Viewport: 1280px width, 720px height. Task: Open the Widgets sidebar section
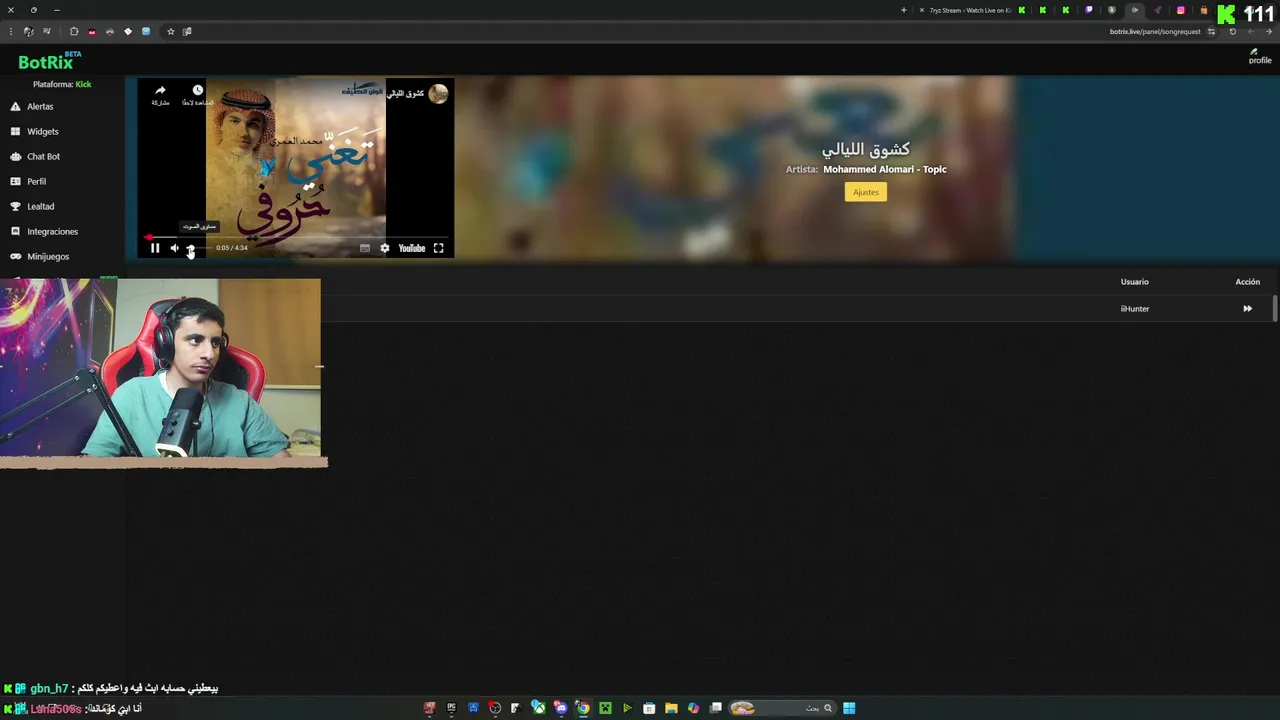[x=42, y=131]
